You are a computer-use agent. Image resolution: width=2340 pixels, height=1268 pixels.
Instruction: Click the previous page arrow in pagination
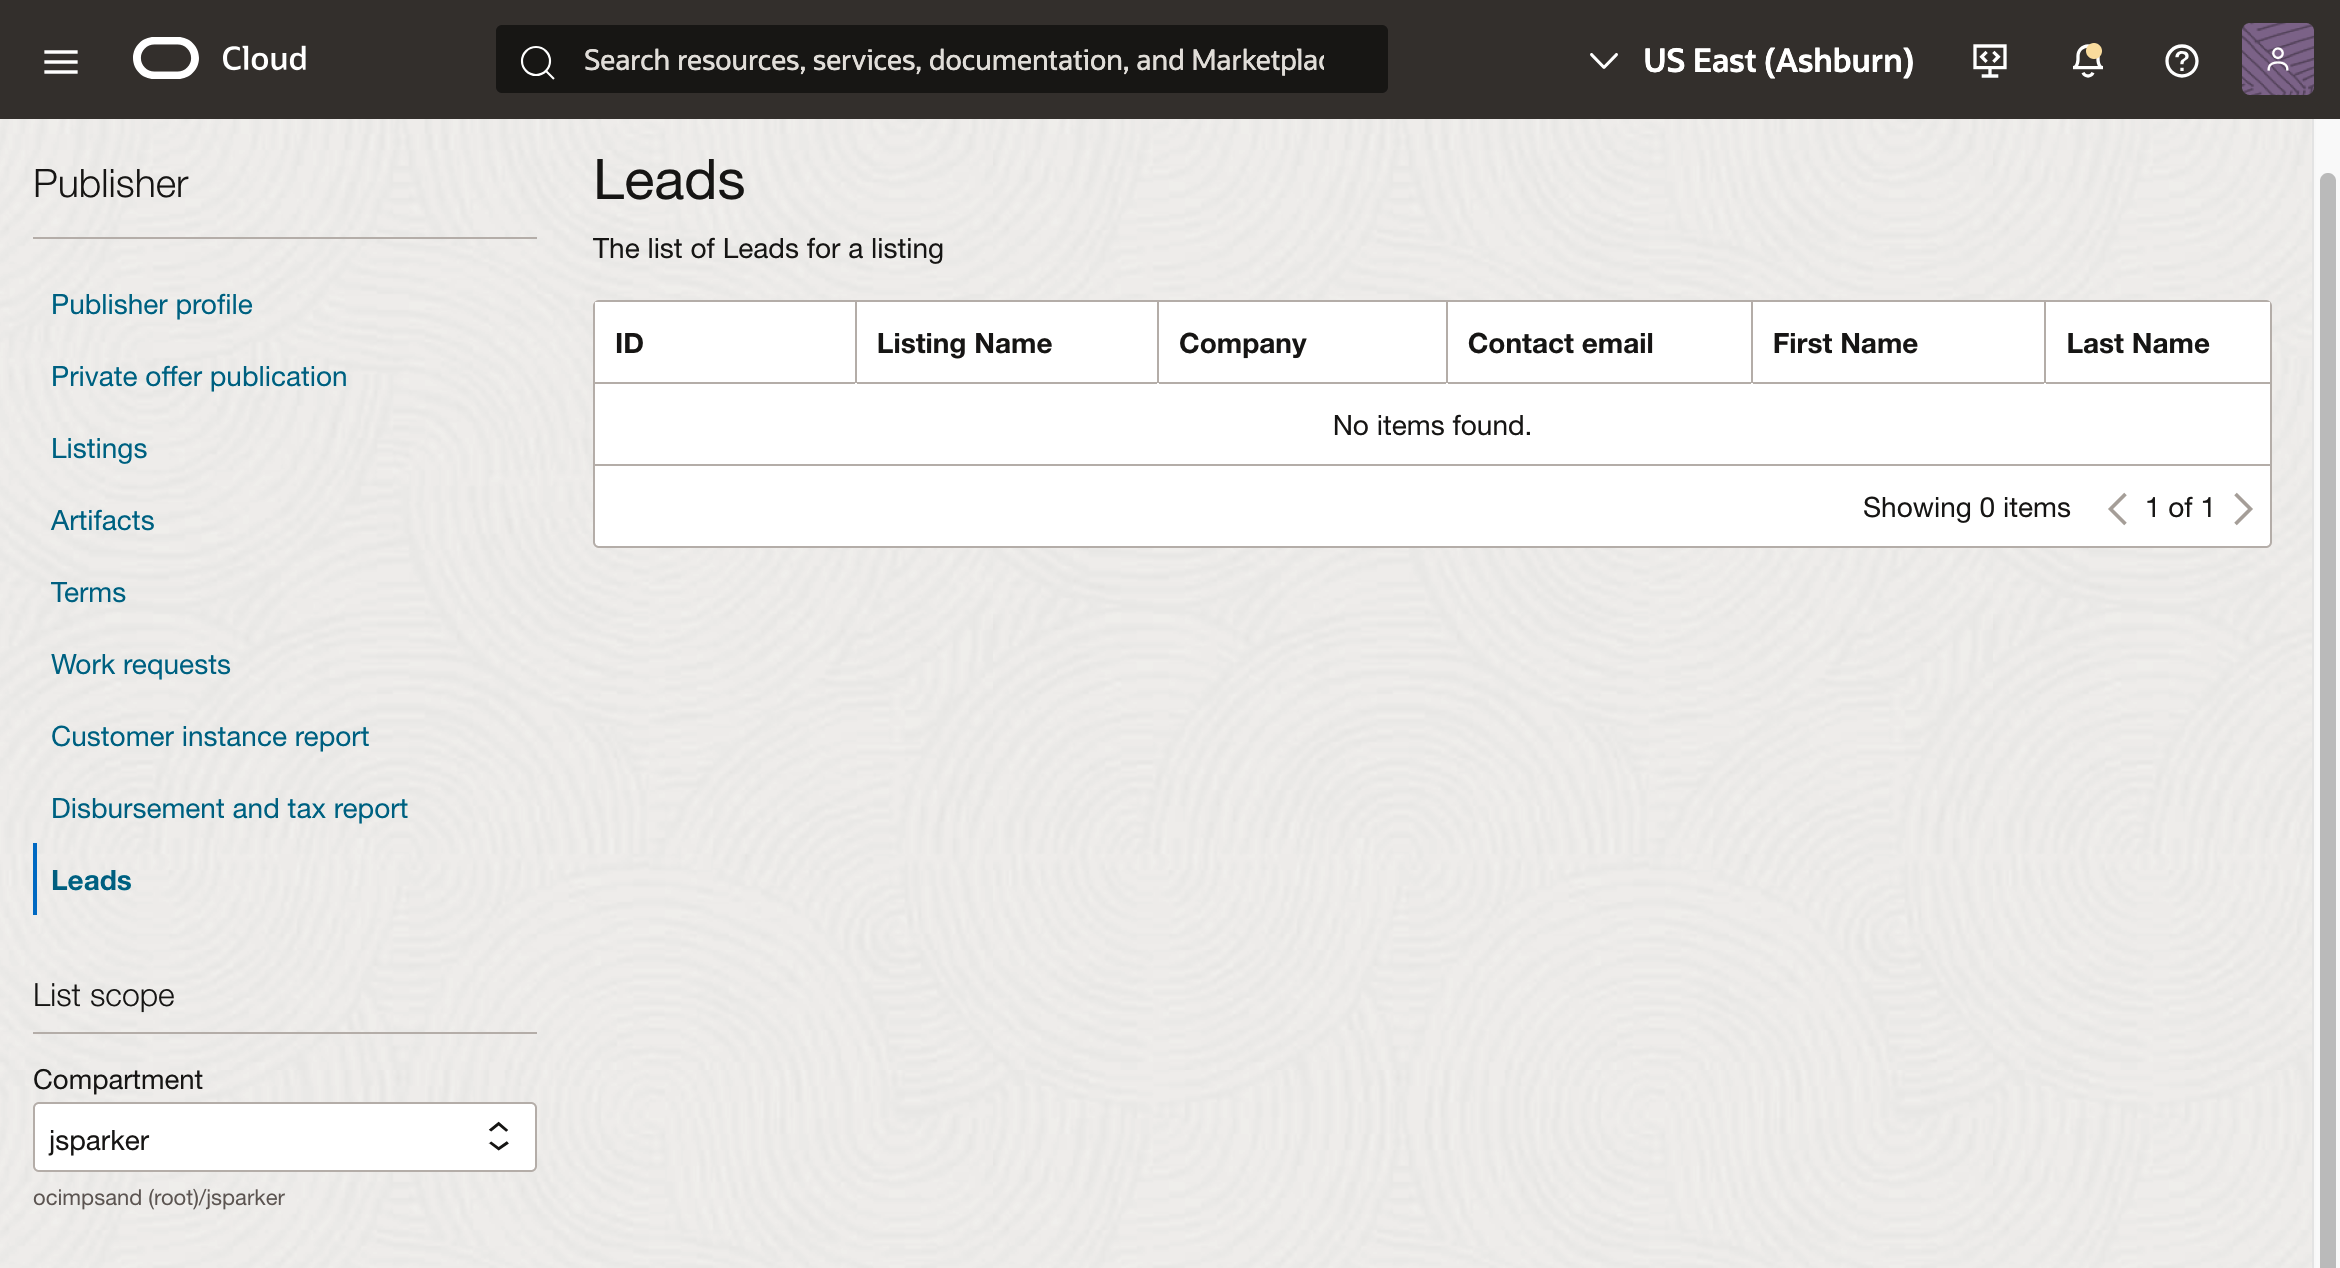(x=2117, y=508)
